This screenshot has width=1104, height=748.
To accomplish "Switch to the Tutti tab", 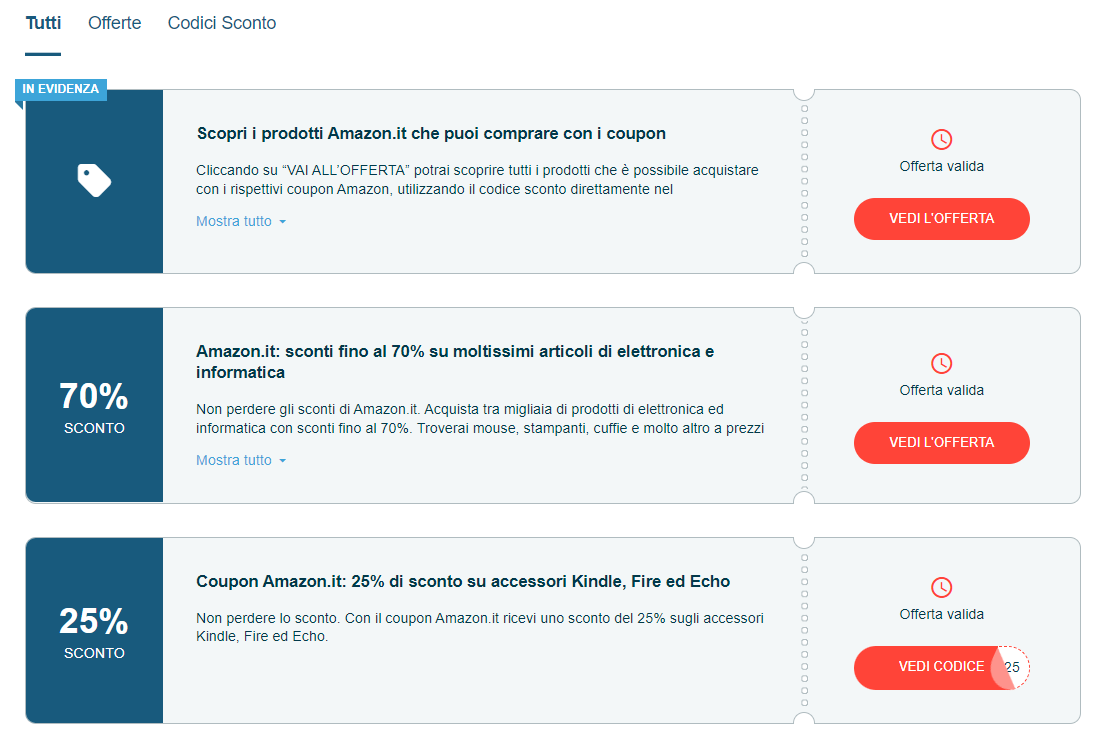I will [x=43, y=23].
